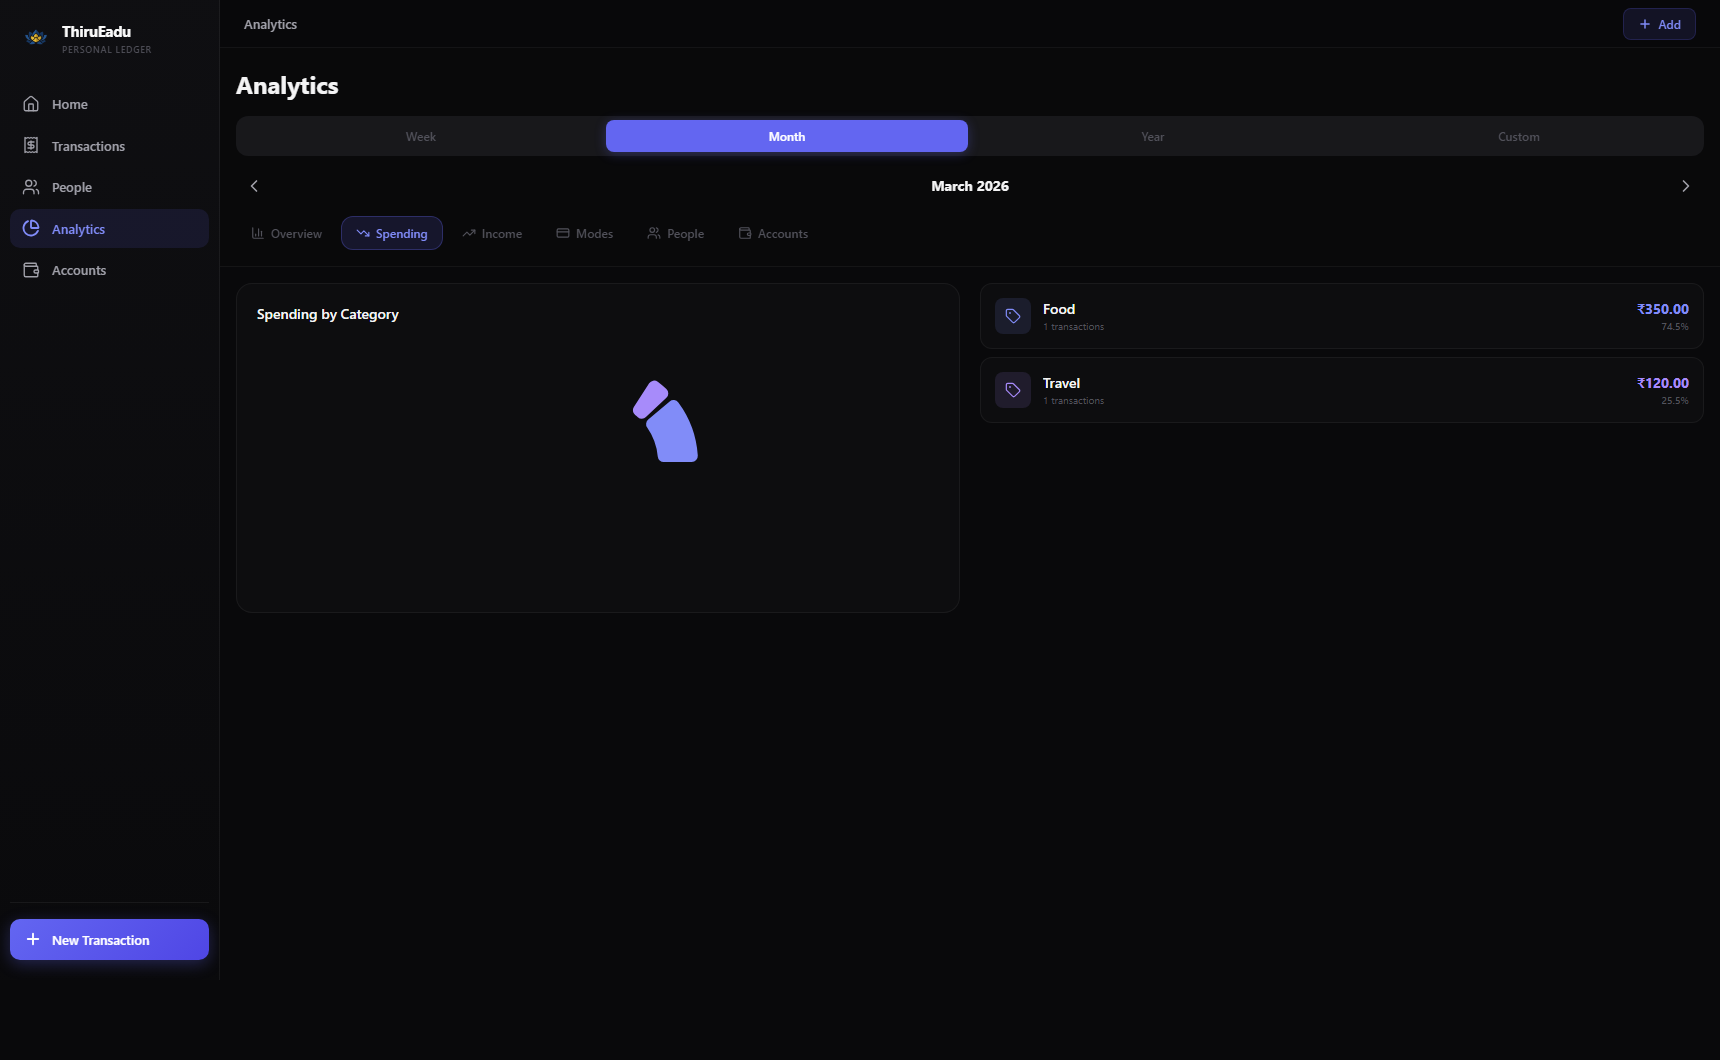Click the New Transaction button

(x=108, y=939)
